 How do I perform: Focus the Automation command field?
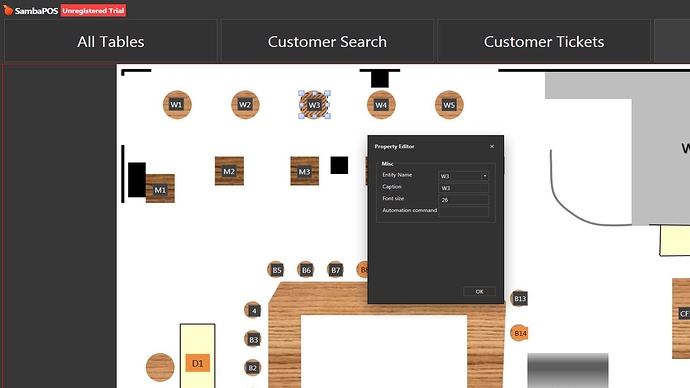coord(463,211)
